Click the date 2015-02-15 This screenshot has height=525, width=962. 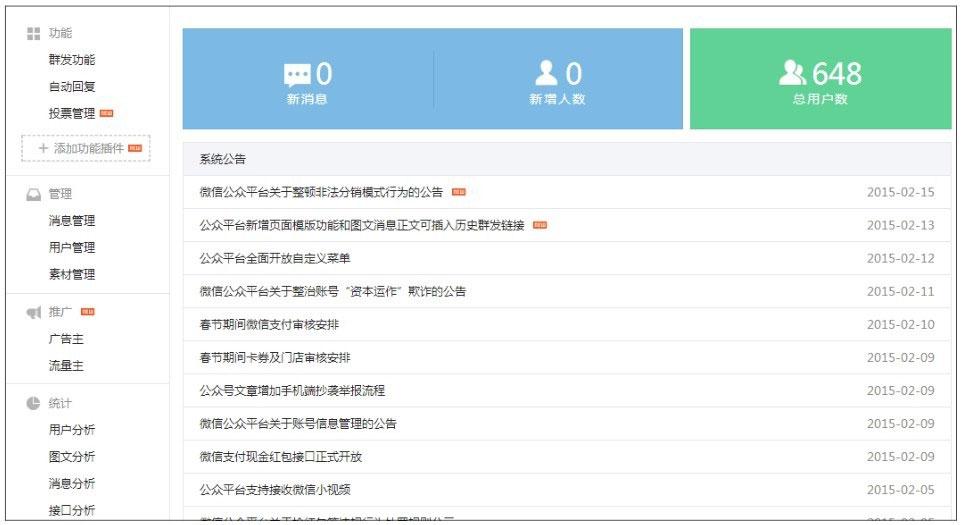(901, 193)
